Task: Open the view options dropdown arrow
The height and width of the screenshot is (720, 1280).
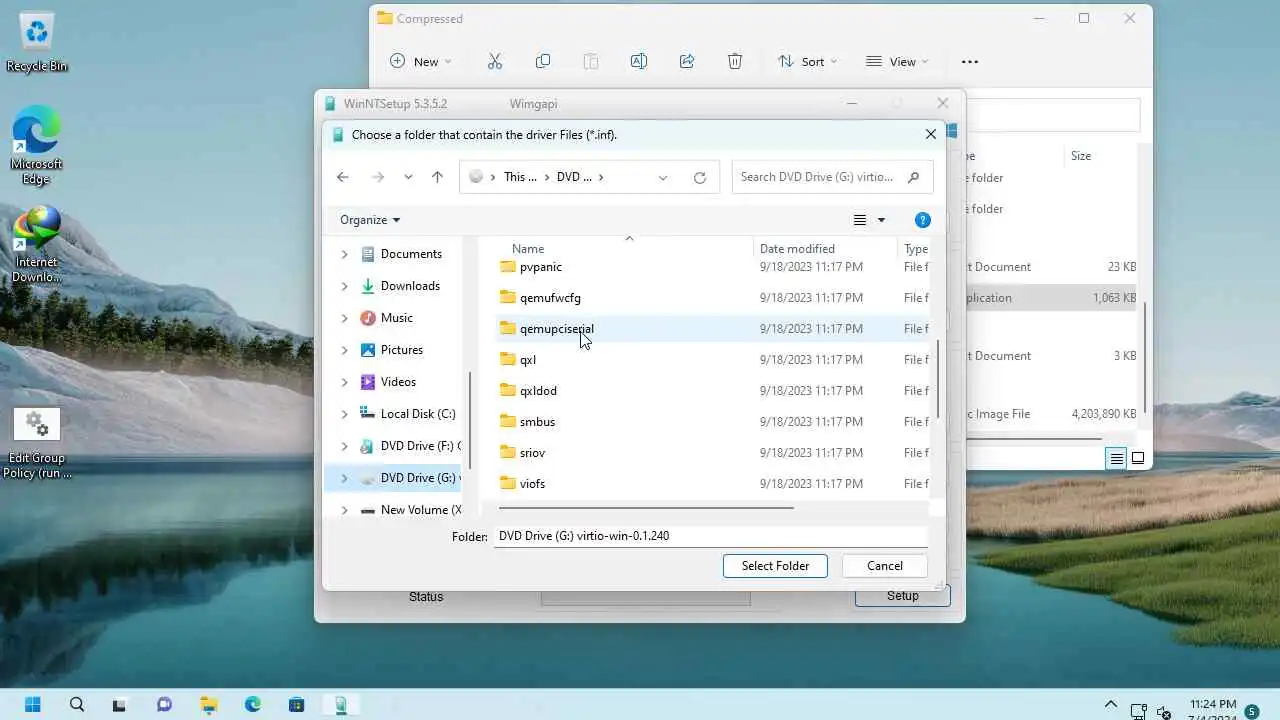Action: pyautogui.click(x=881, y=220)
